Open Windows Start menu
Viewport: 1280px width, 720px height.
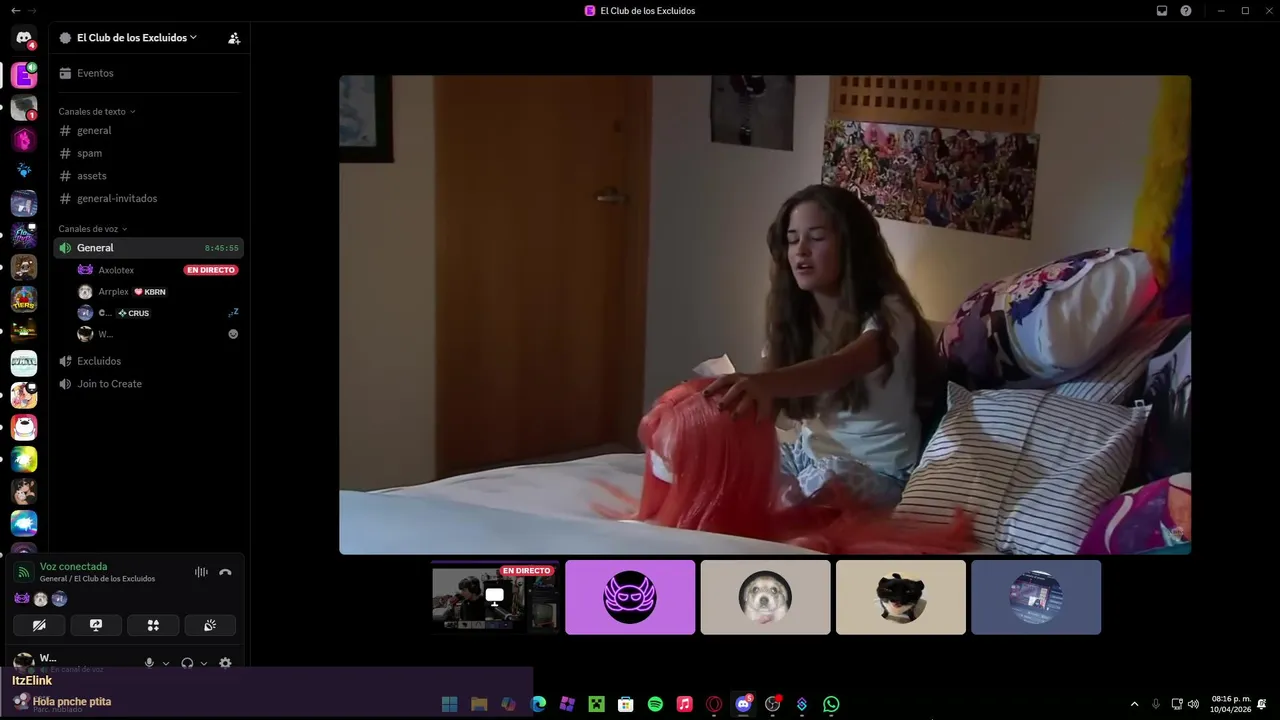[x=450, y=704]
